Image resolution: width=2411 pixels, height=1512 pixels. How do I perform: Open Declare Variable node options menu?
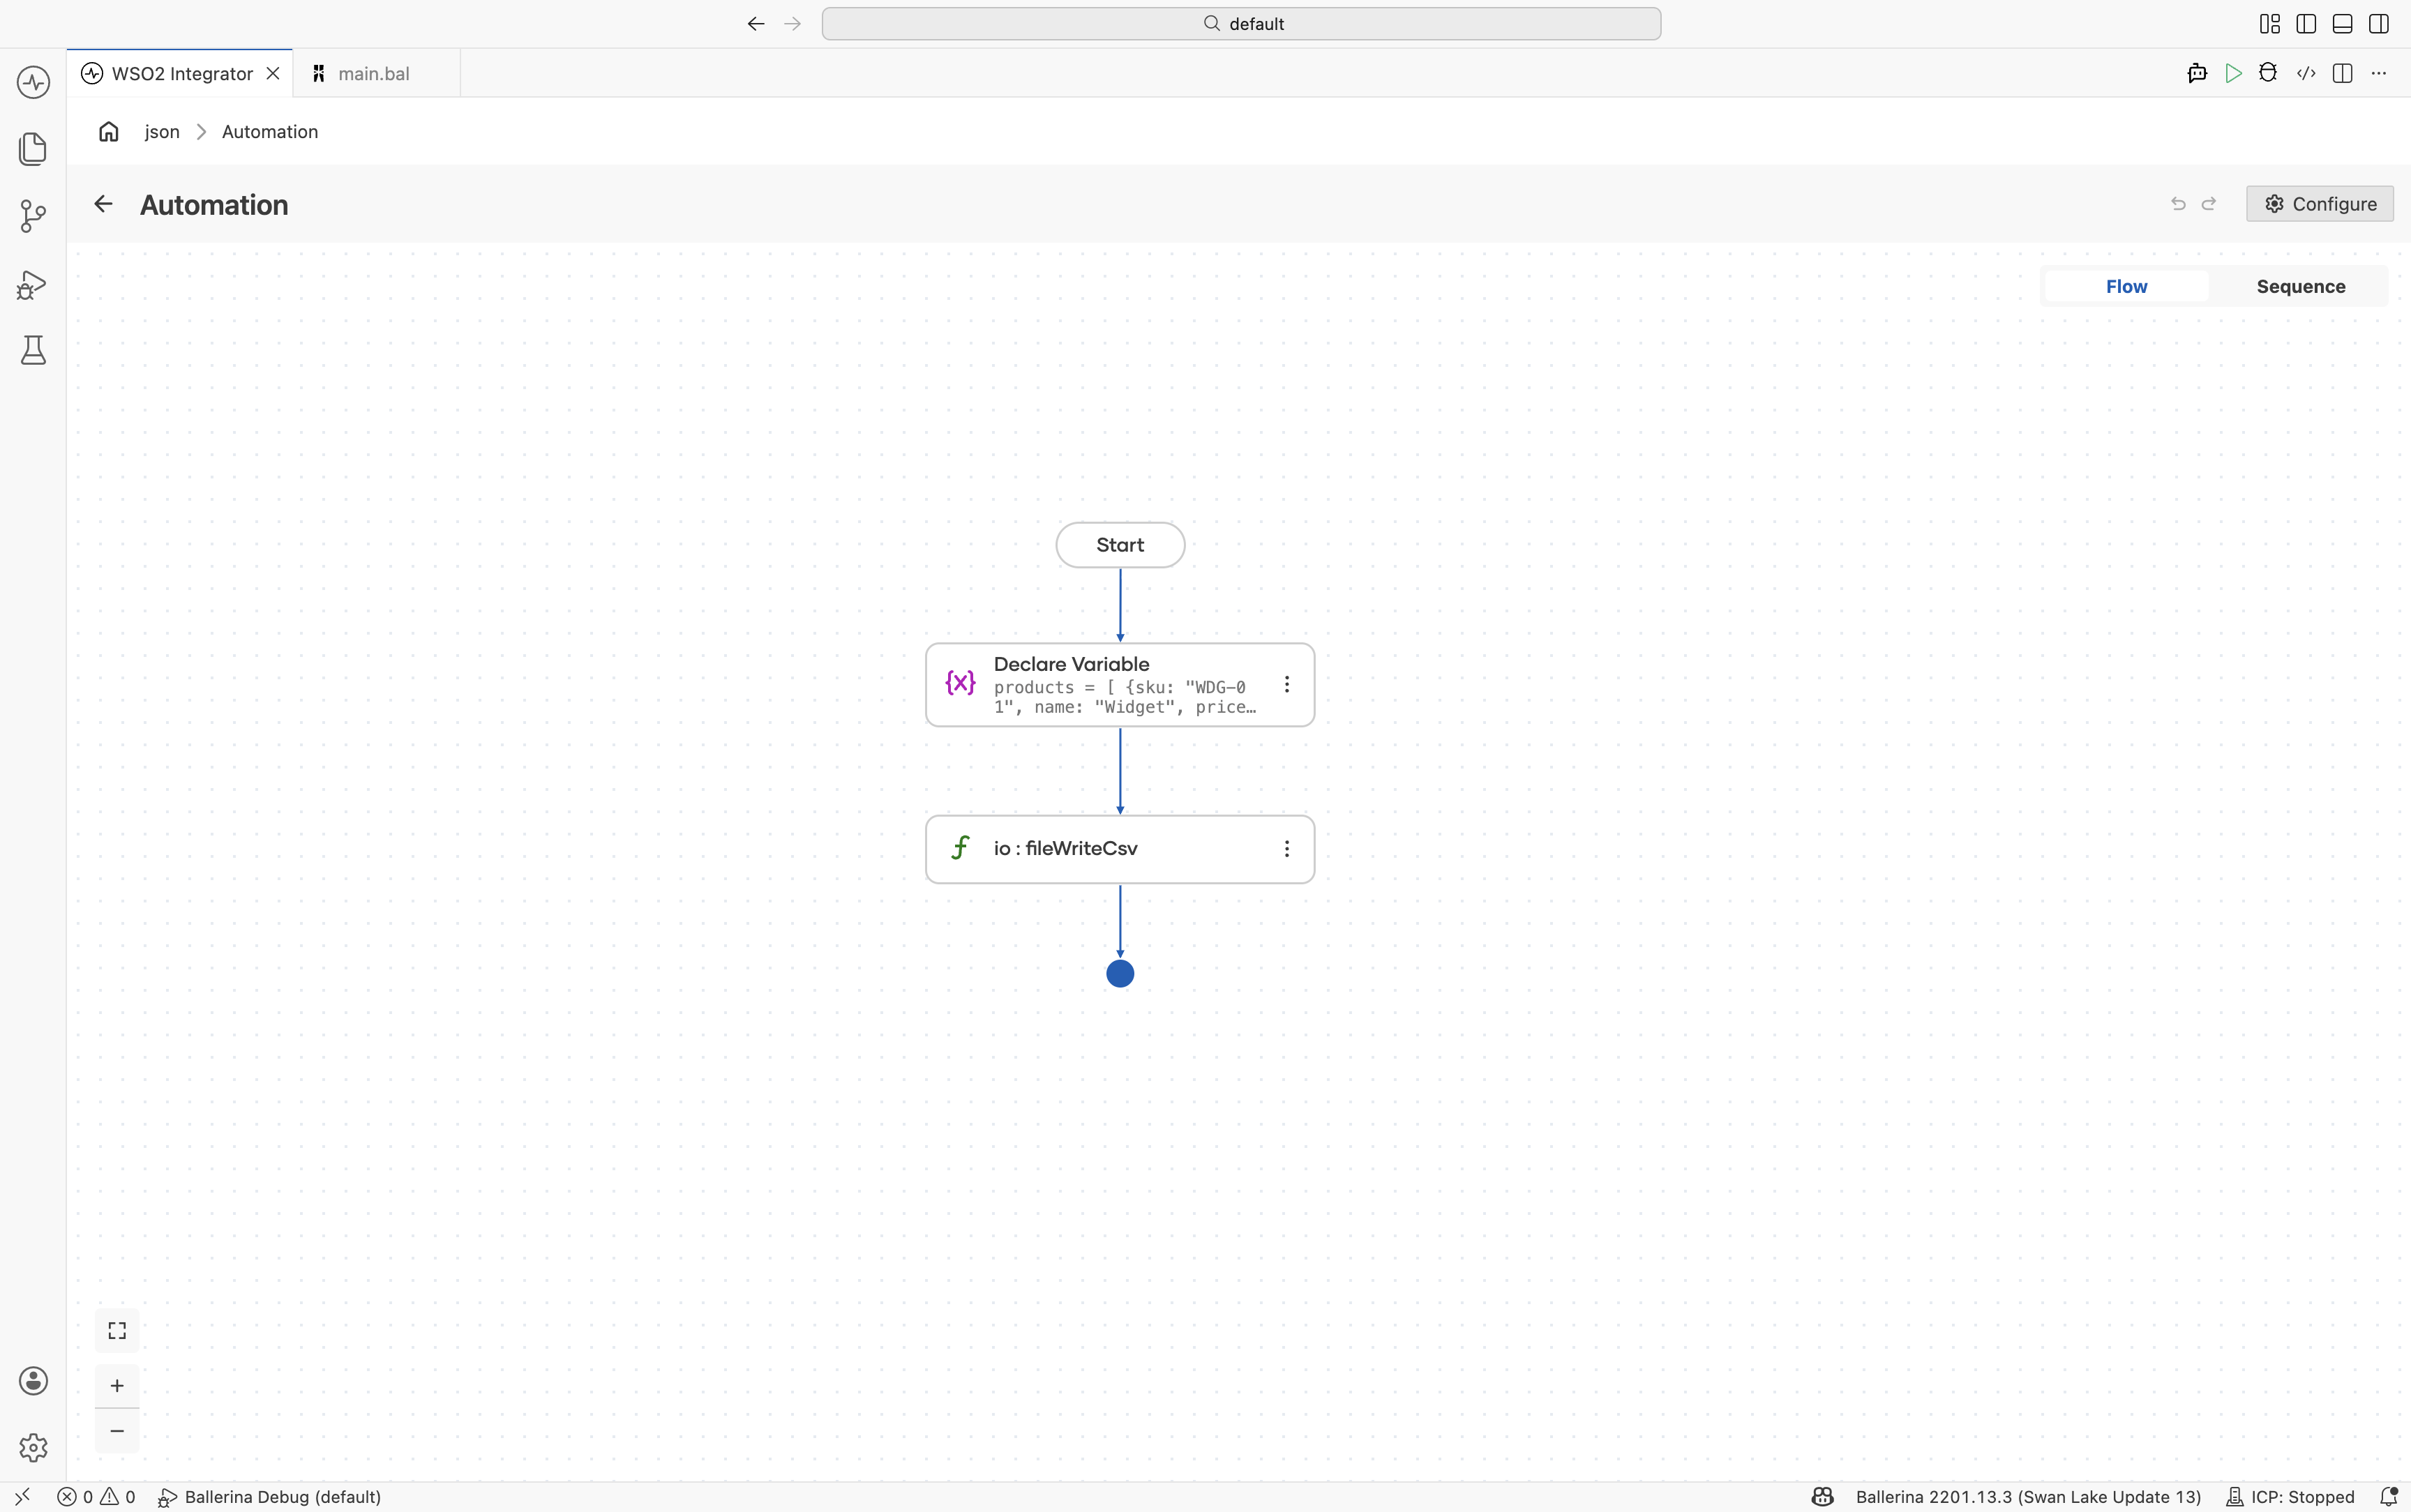pos(1287,684)
